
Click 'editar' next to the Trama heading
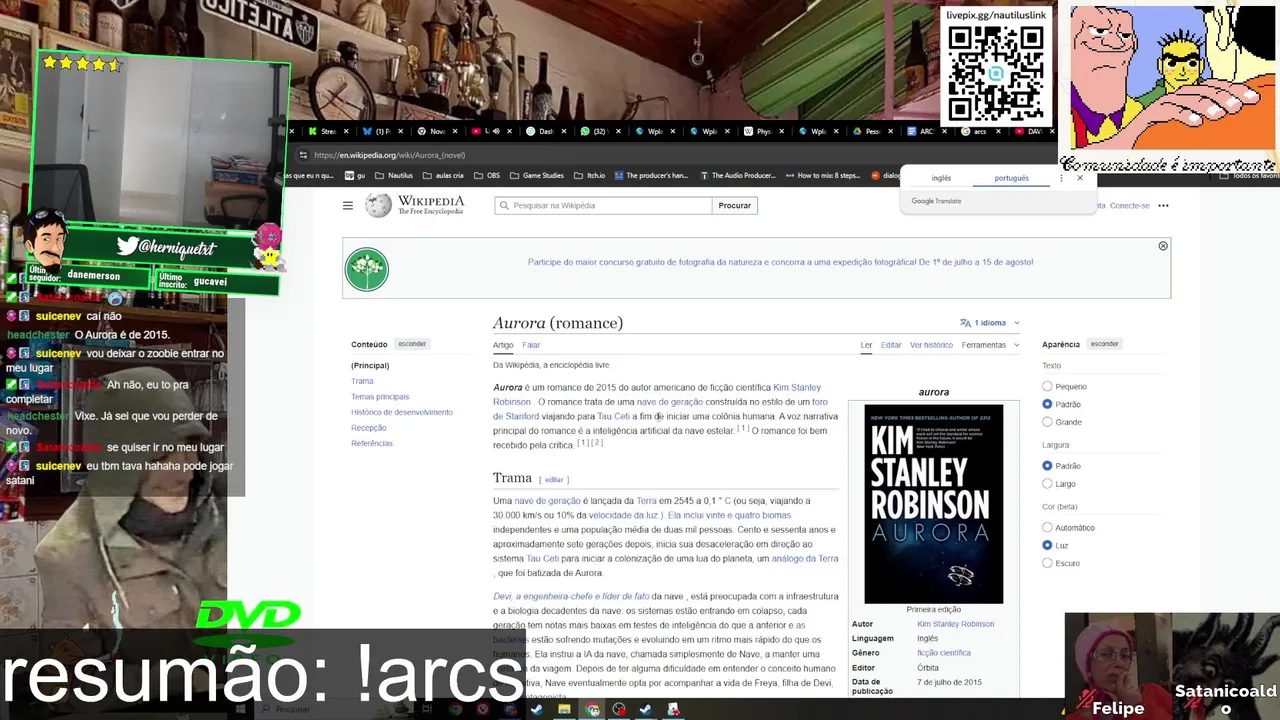pos(554,480)
